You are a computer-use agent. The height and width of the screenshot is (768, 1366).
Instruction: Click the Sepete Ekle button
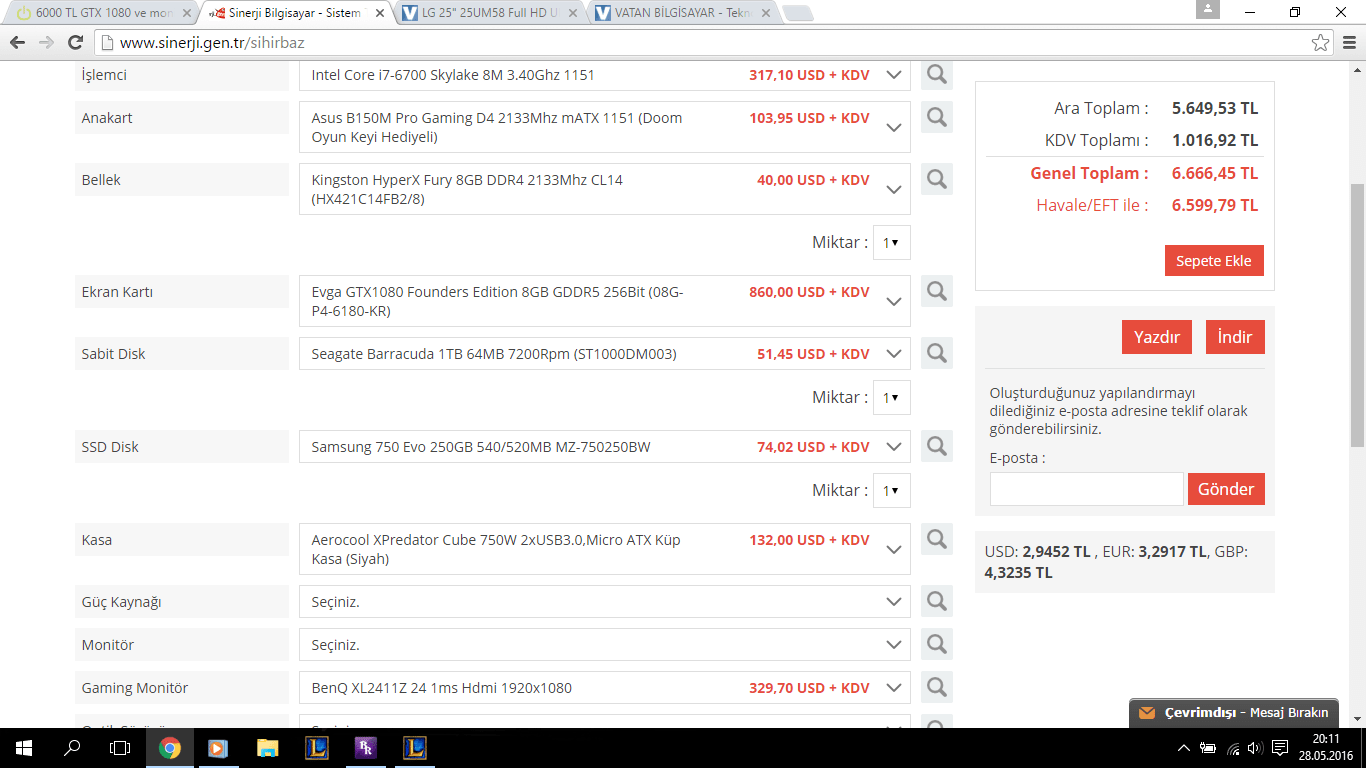click(x=1214, y=261)
